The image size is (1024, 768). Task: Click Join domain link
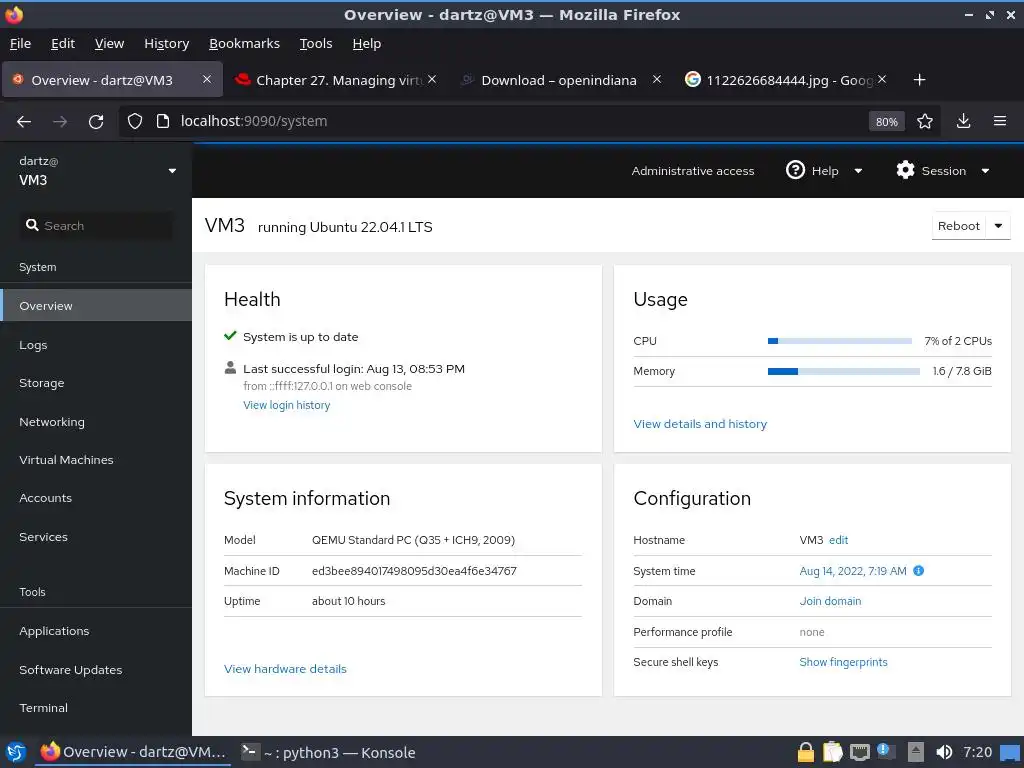coord(830,601)
